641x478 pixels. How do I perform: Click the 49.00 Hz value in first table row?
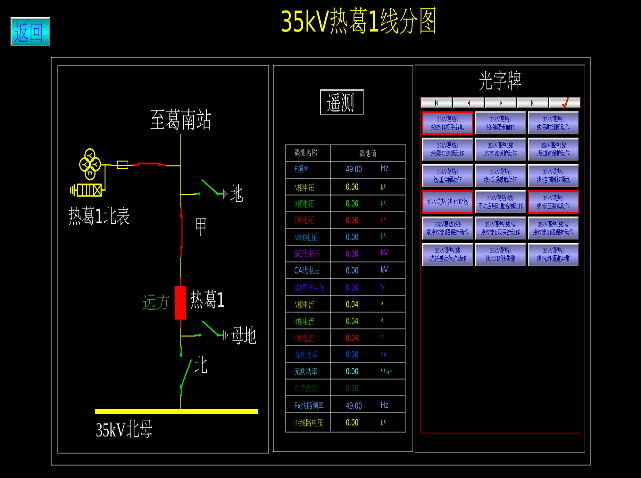coord(354,169)
